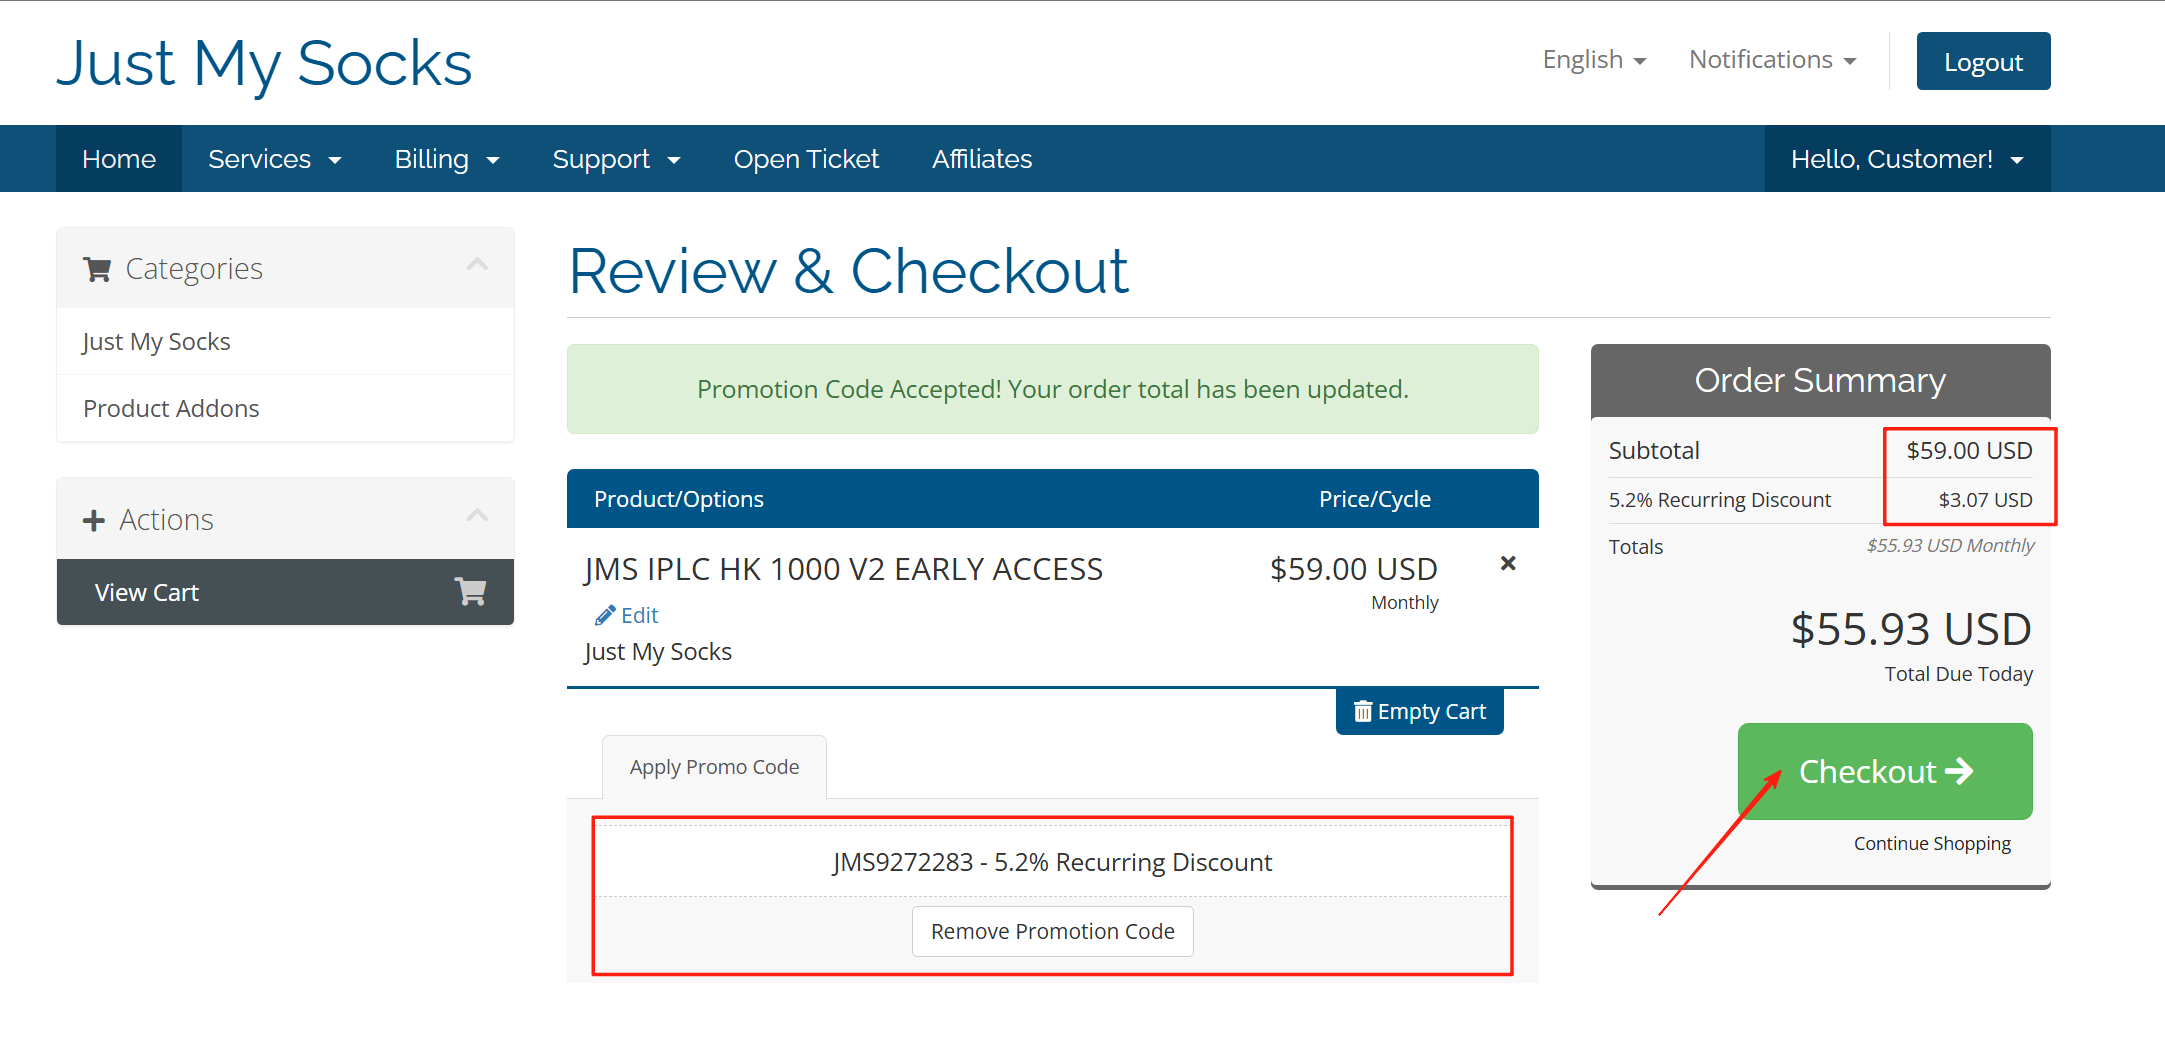Open the Notifications dropdown
Screen dimensions: 2165x1045
tap(1772, 60)
